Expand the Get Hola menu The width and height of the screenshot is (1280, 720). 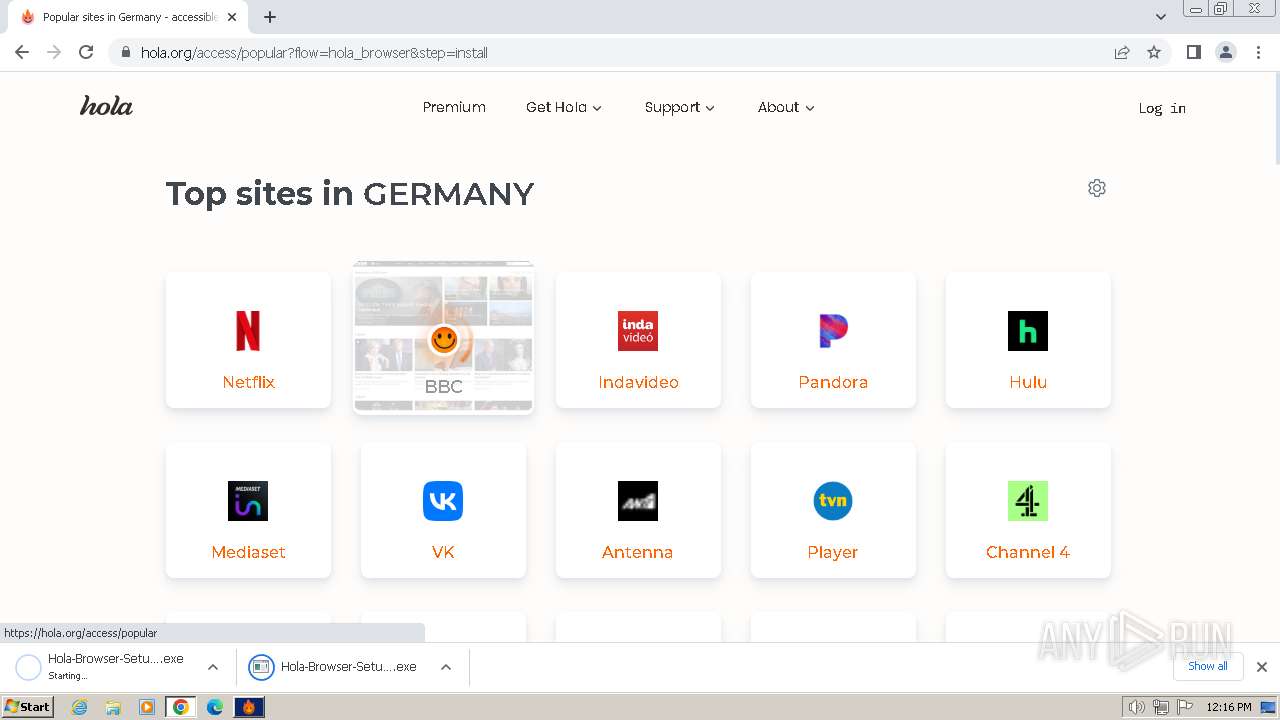[x=564, y=107]
